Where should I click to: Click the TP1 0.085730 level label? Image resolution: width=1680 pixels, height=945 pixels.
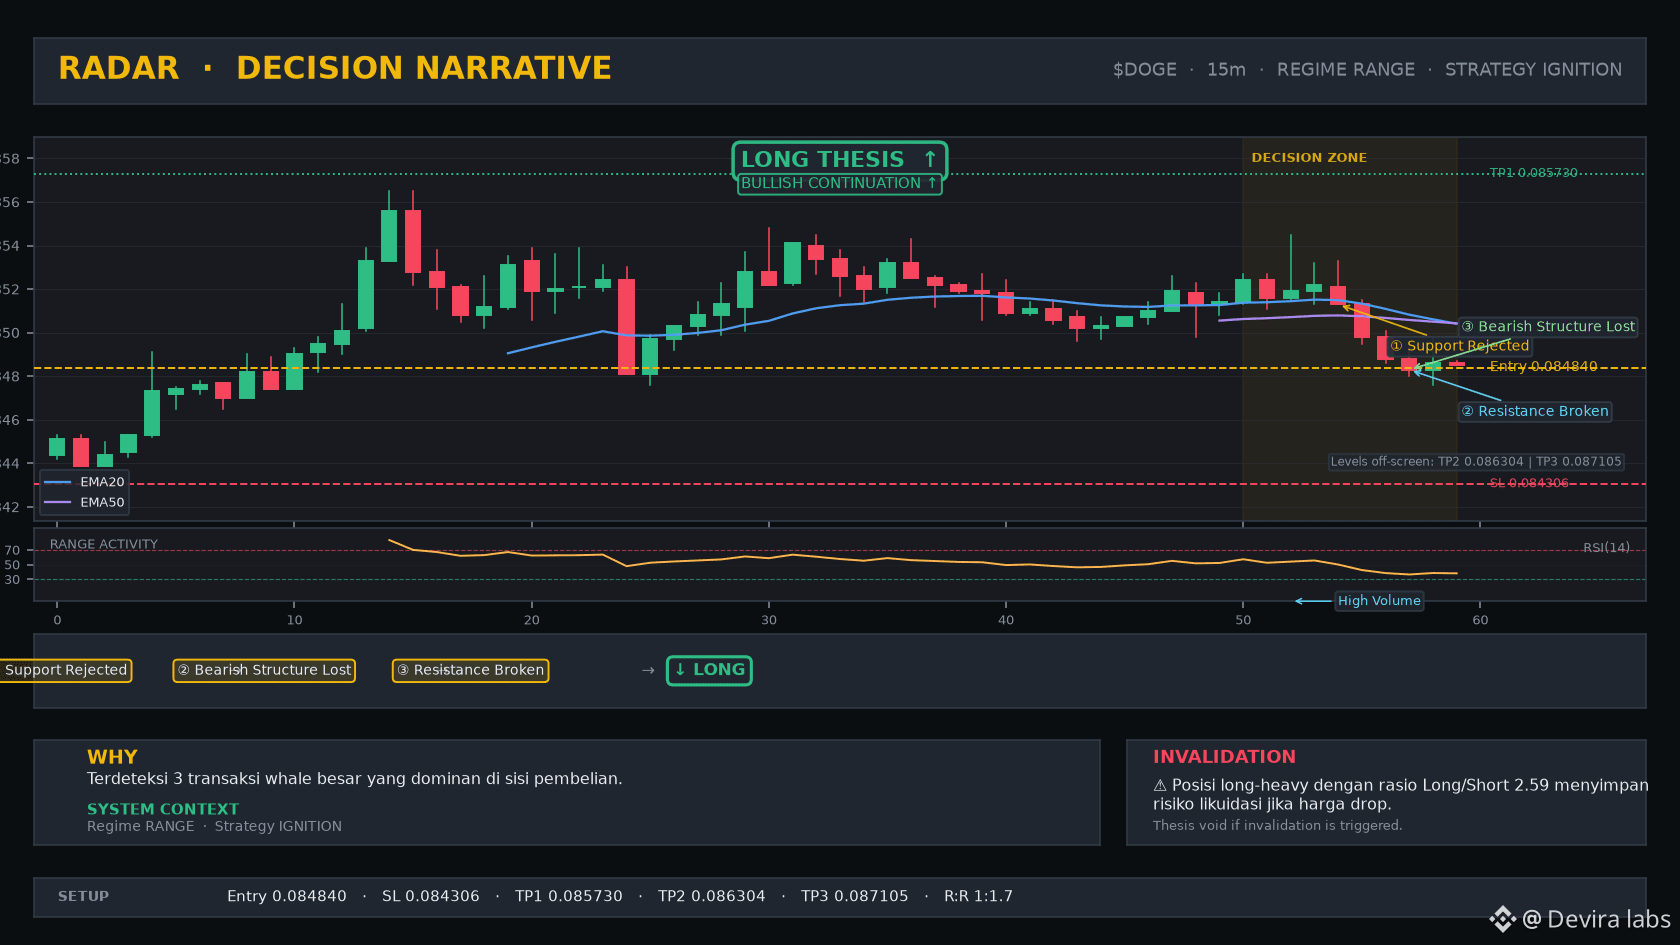click(1533, 173)
